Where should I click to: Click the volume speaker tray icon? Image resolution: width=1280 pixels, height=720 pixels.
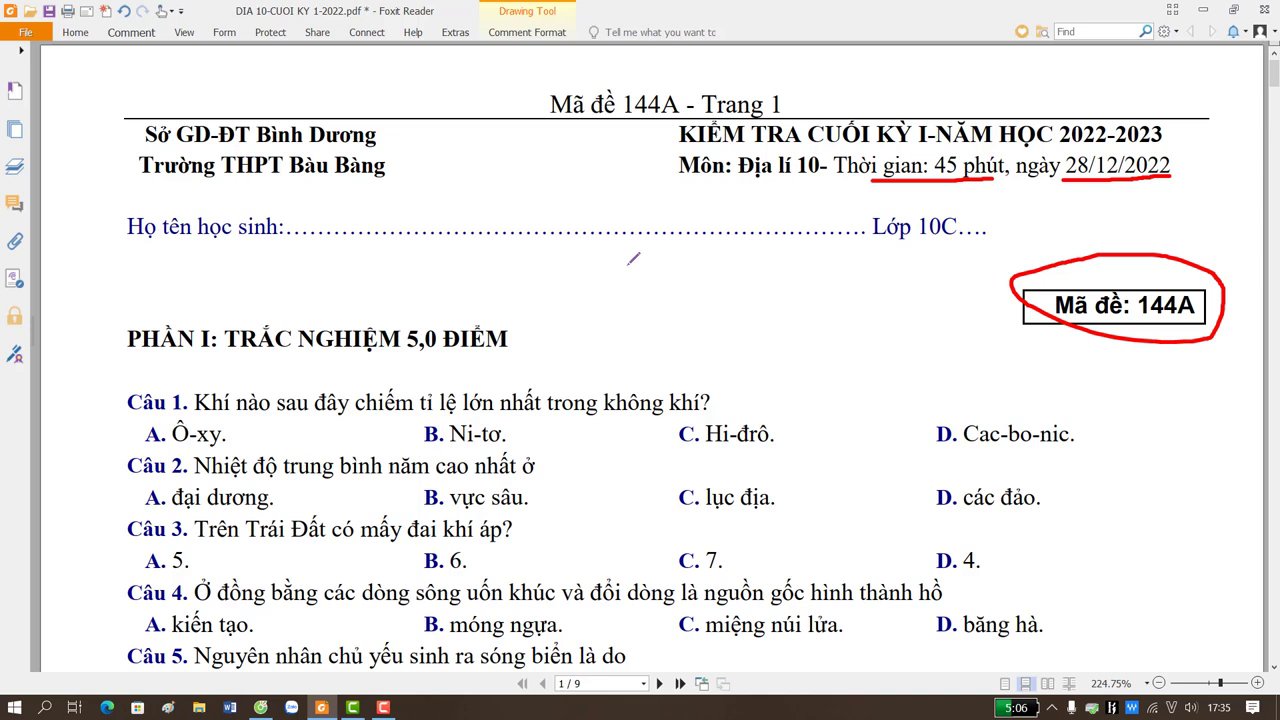pyautogui.click(x=1191, y=708)
